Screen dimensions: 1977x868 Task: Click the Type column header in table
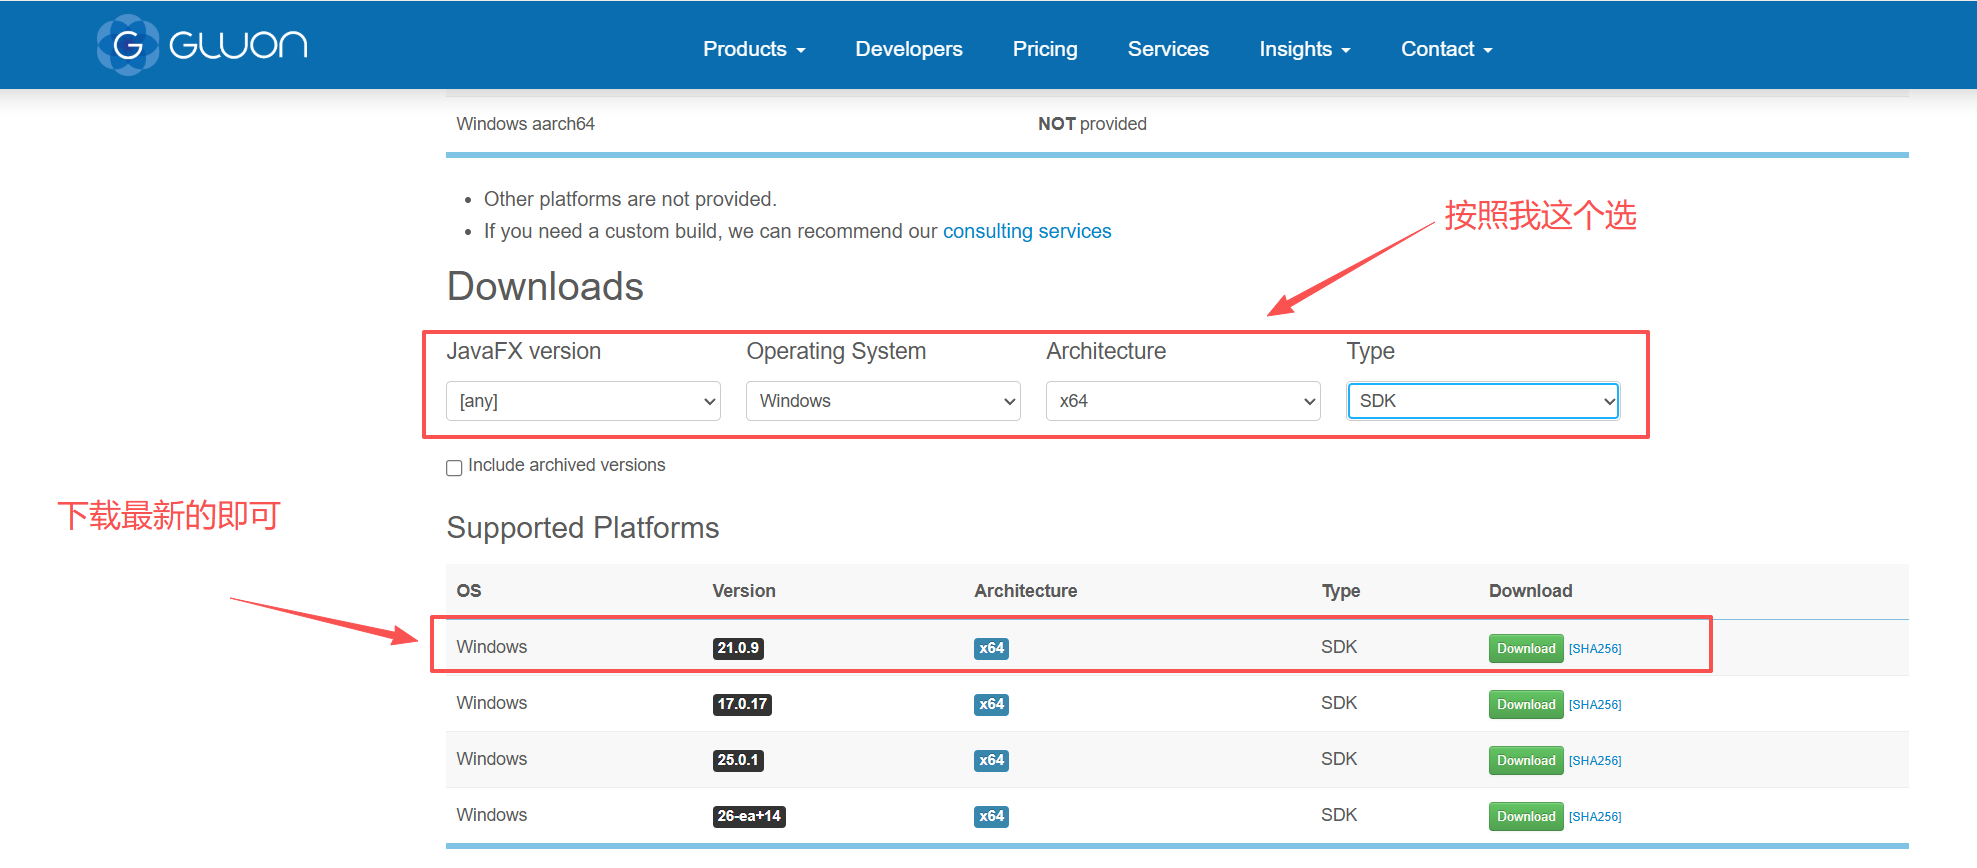pos(1340,591)
